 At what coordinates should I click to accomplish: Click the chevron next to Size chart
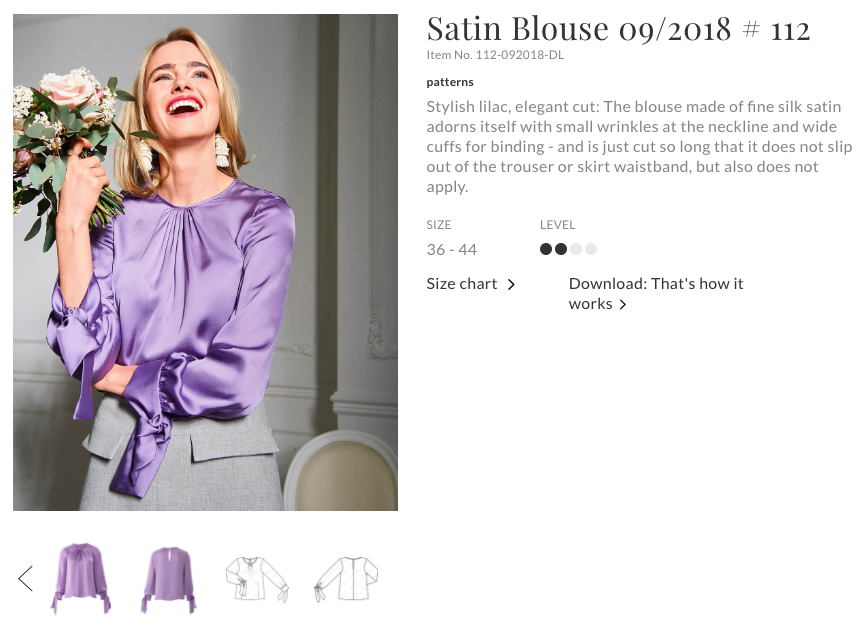[x=511, y=285]
